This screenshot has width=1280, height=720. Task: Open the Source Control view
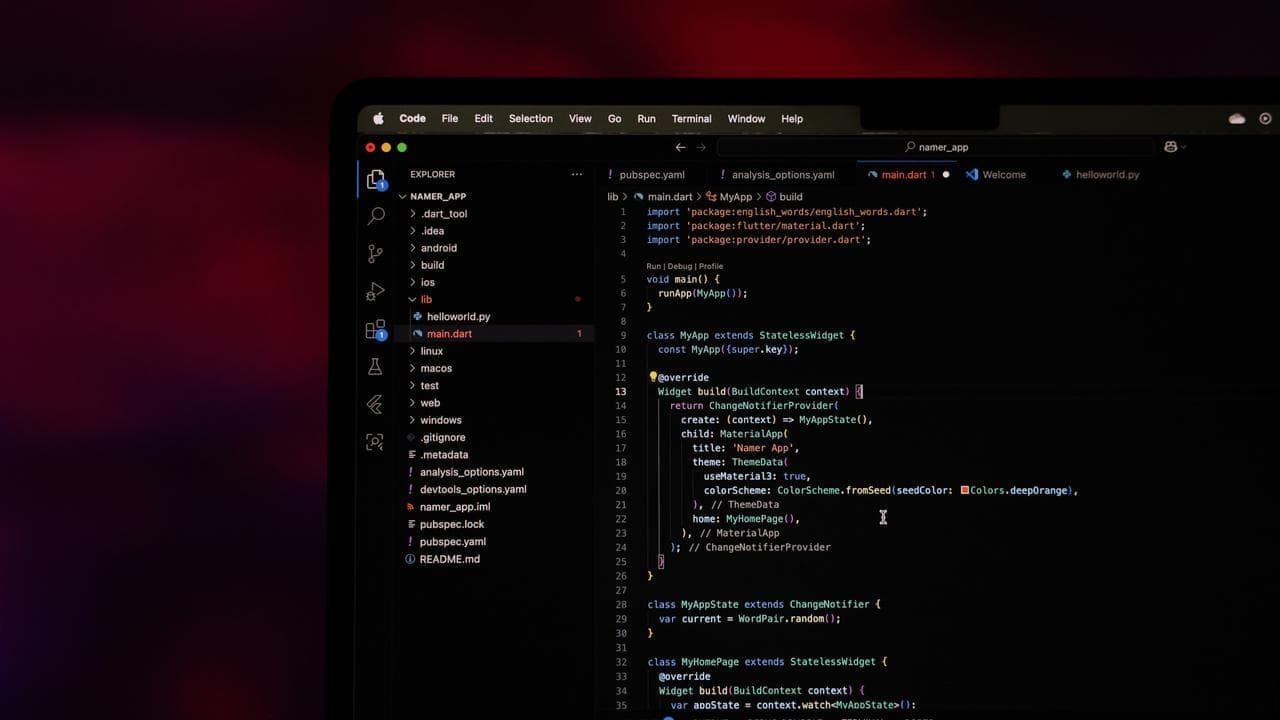point(376,254)
